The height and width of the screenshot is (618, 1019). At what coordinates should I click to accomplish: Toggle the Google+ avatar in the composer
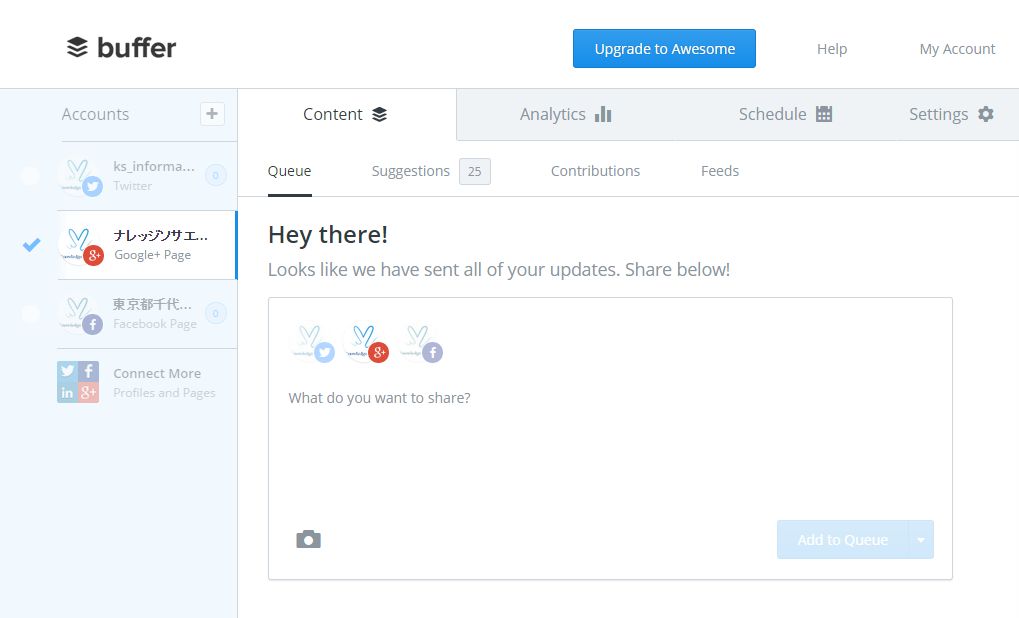point(365,342)
